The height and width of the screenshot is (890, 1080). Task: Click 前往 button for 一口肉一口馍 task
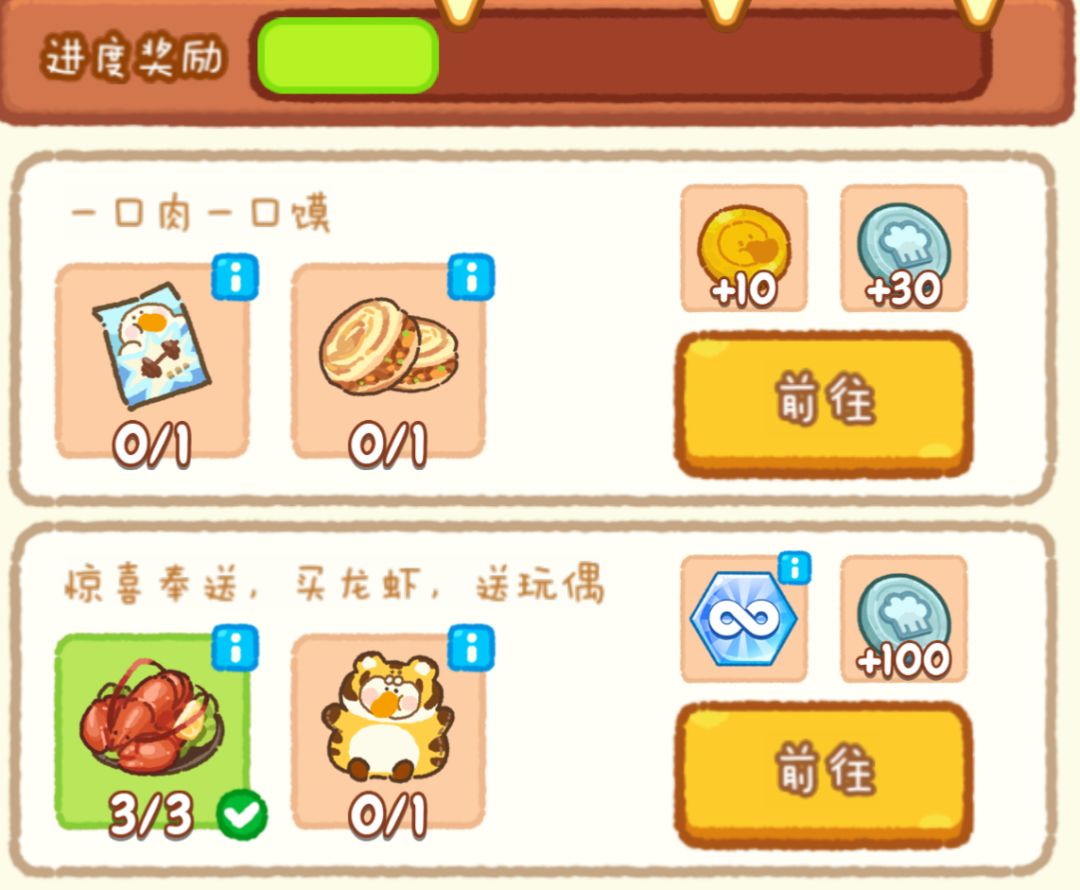[x=824, y=404]
